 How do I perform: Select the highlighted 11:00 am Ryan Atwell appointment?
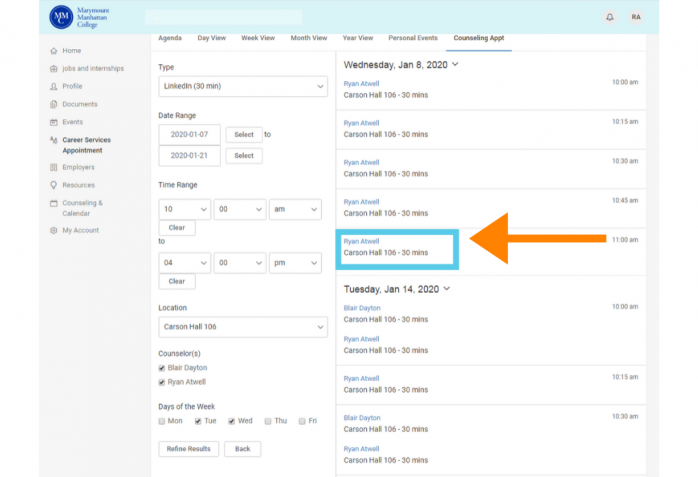tap(397, 247)
